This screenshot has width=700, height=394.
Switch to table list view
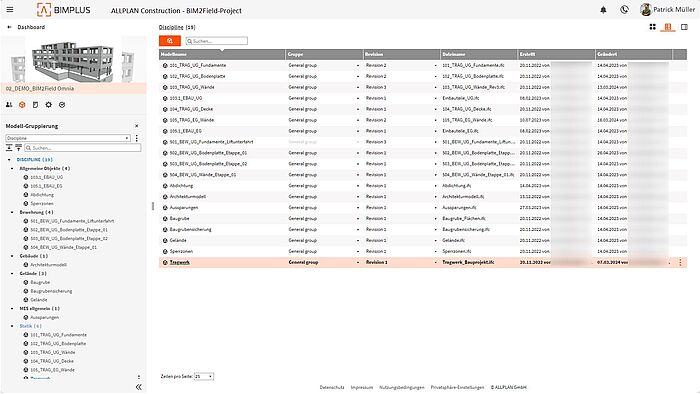668,27
